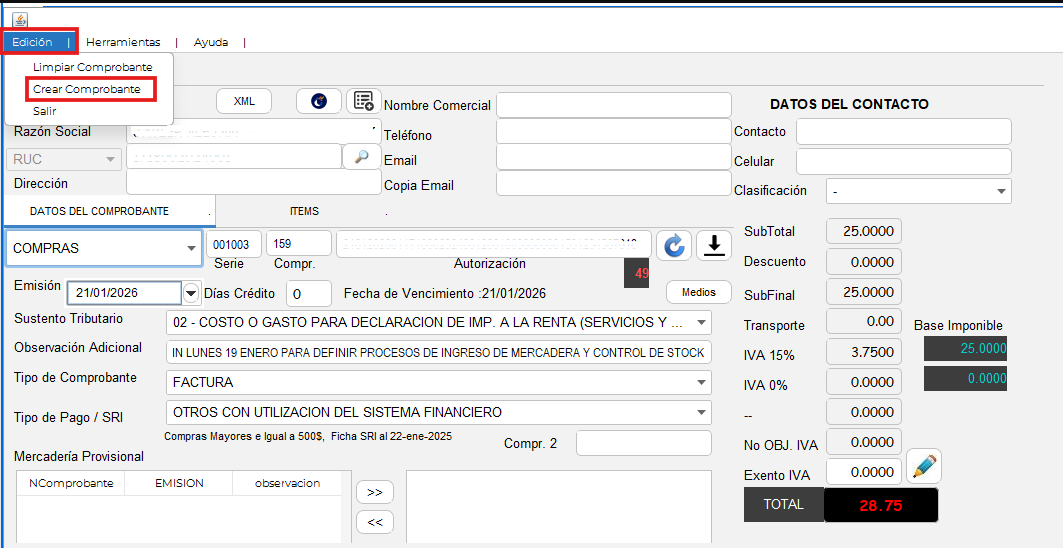Click the moon icon button
The height and width of the screenshot is (548, 1063).
pyautogui.click(x=318, y=101)
